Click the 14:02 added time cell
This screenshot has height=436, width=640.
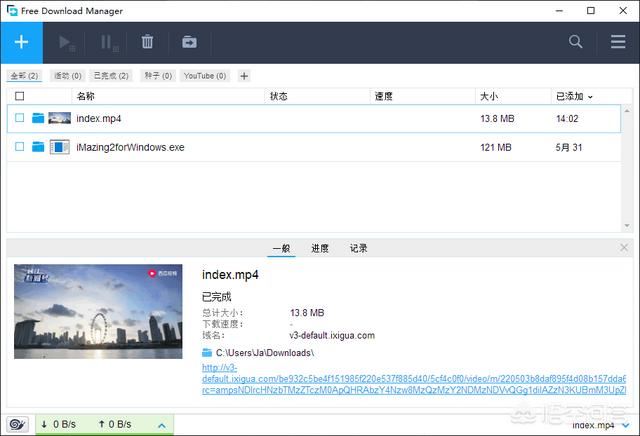tap(567, 119)
